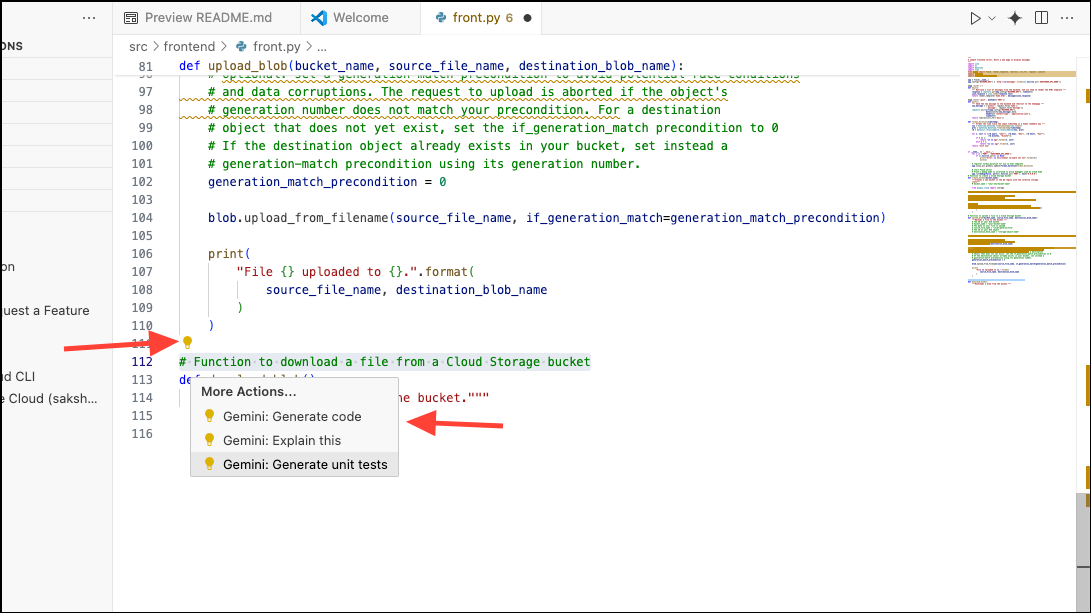
Task: Click unsaved dot on front.py tab
Action: [x=527, y=18]
